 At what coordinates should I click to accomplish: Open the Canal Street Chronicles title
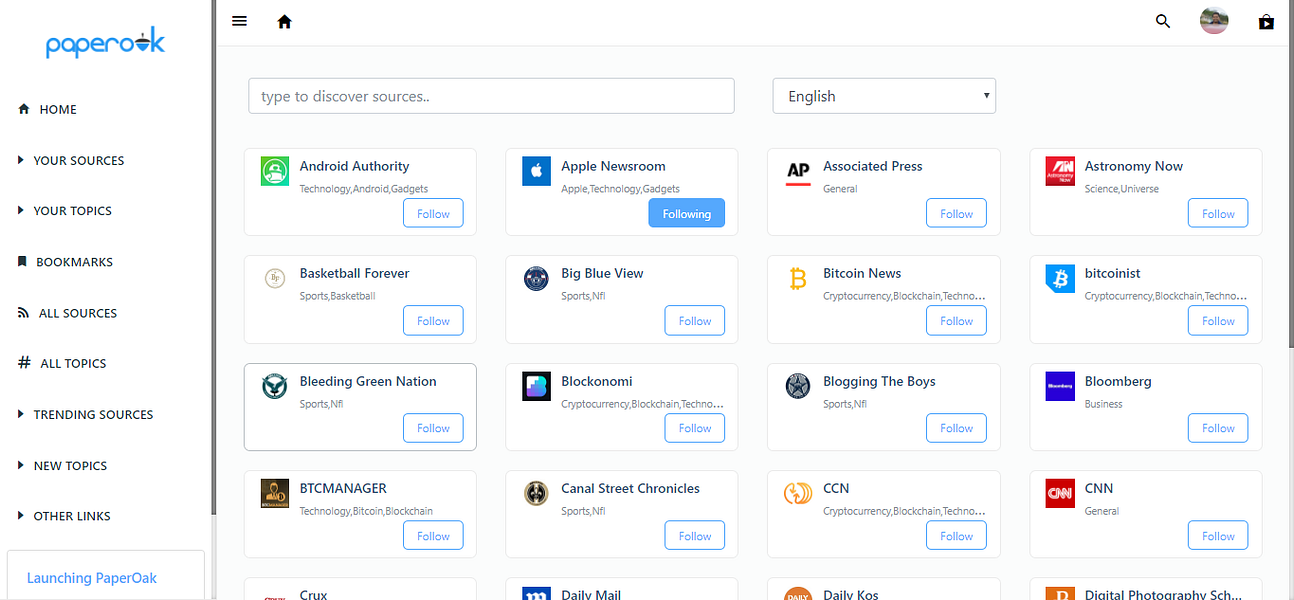tap(630, 488)
